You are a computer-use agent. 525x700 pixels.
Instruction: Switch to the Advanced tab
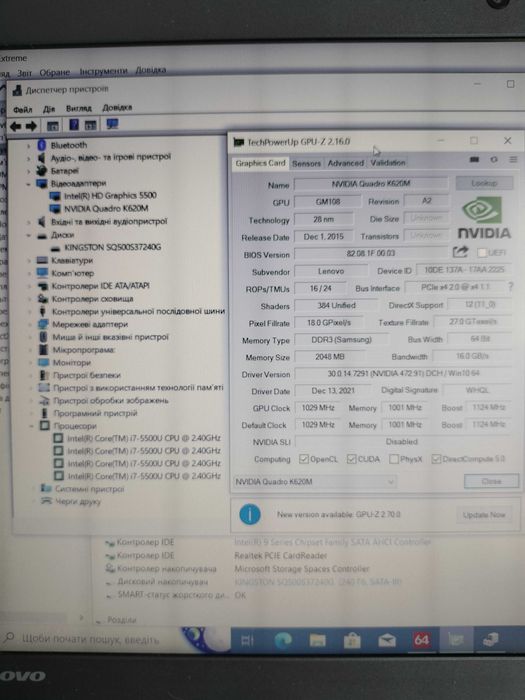click(346, 163)
